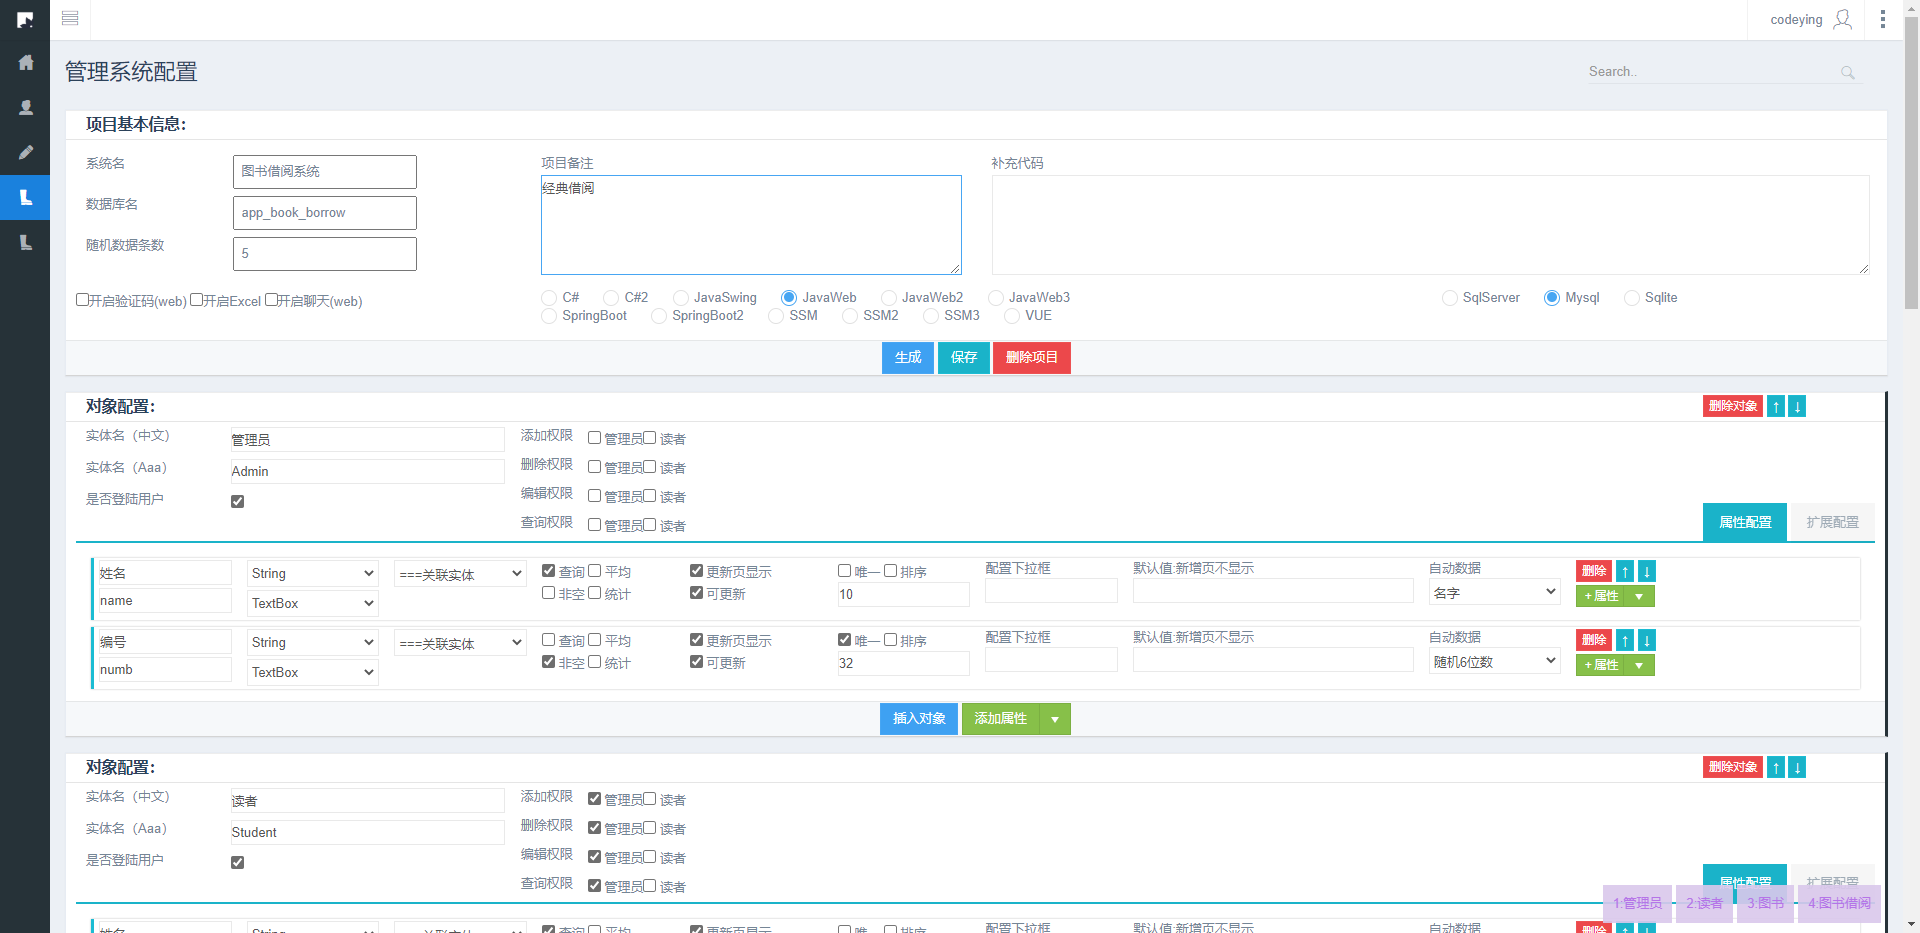
Task: Open the 随机6位数 auto data dropdown
Action: click(x=1495, y=661)
